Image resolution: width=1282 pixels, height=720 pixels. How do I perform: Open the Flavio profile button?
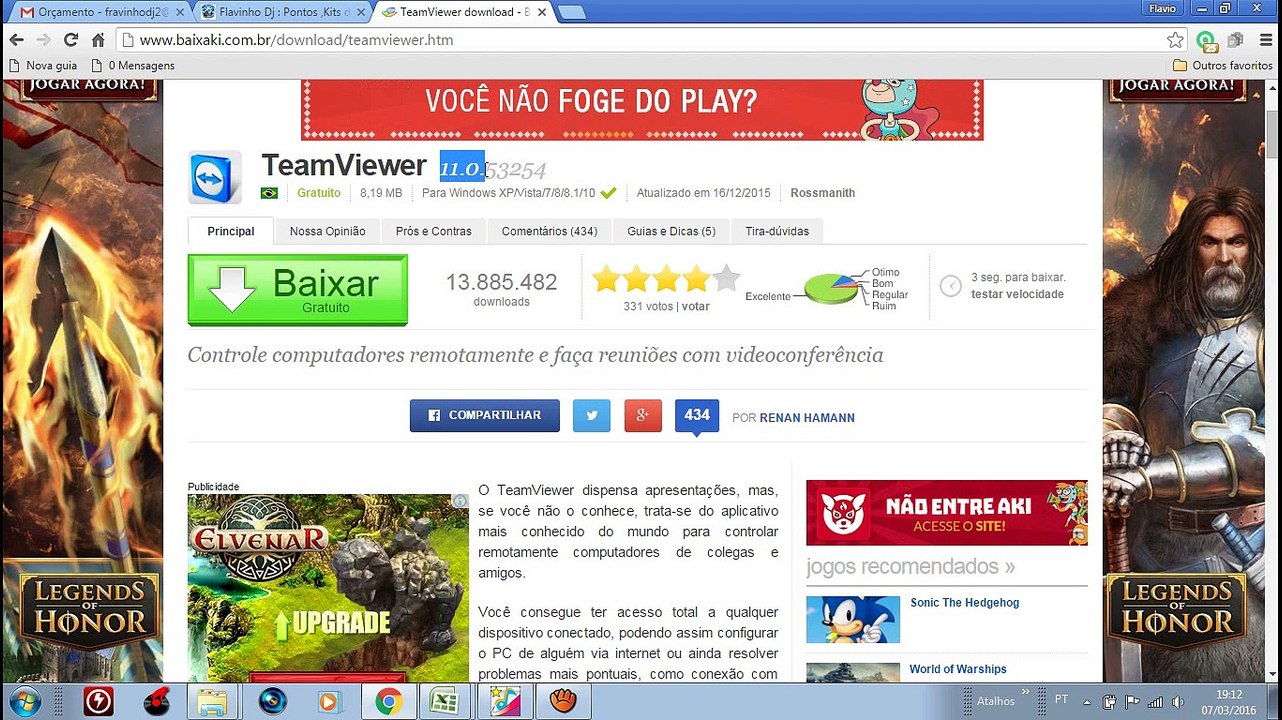[x=1162, y=8]
